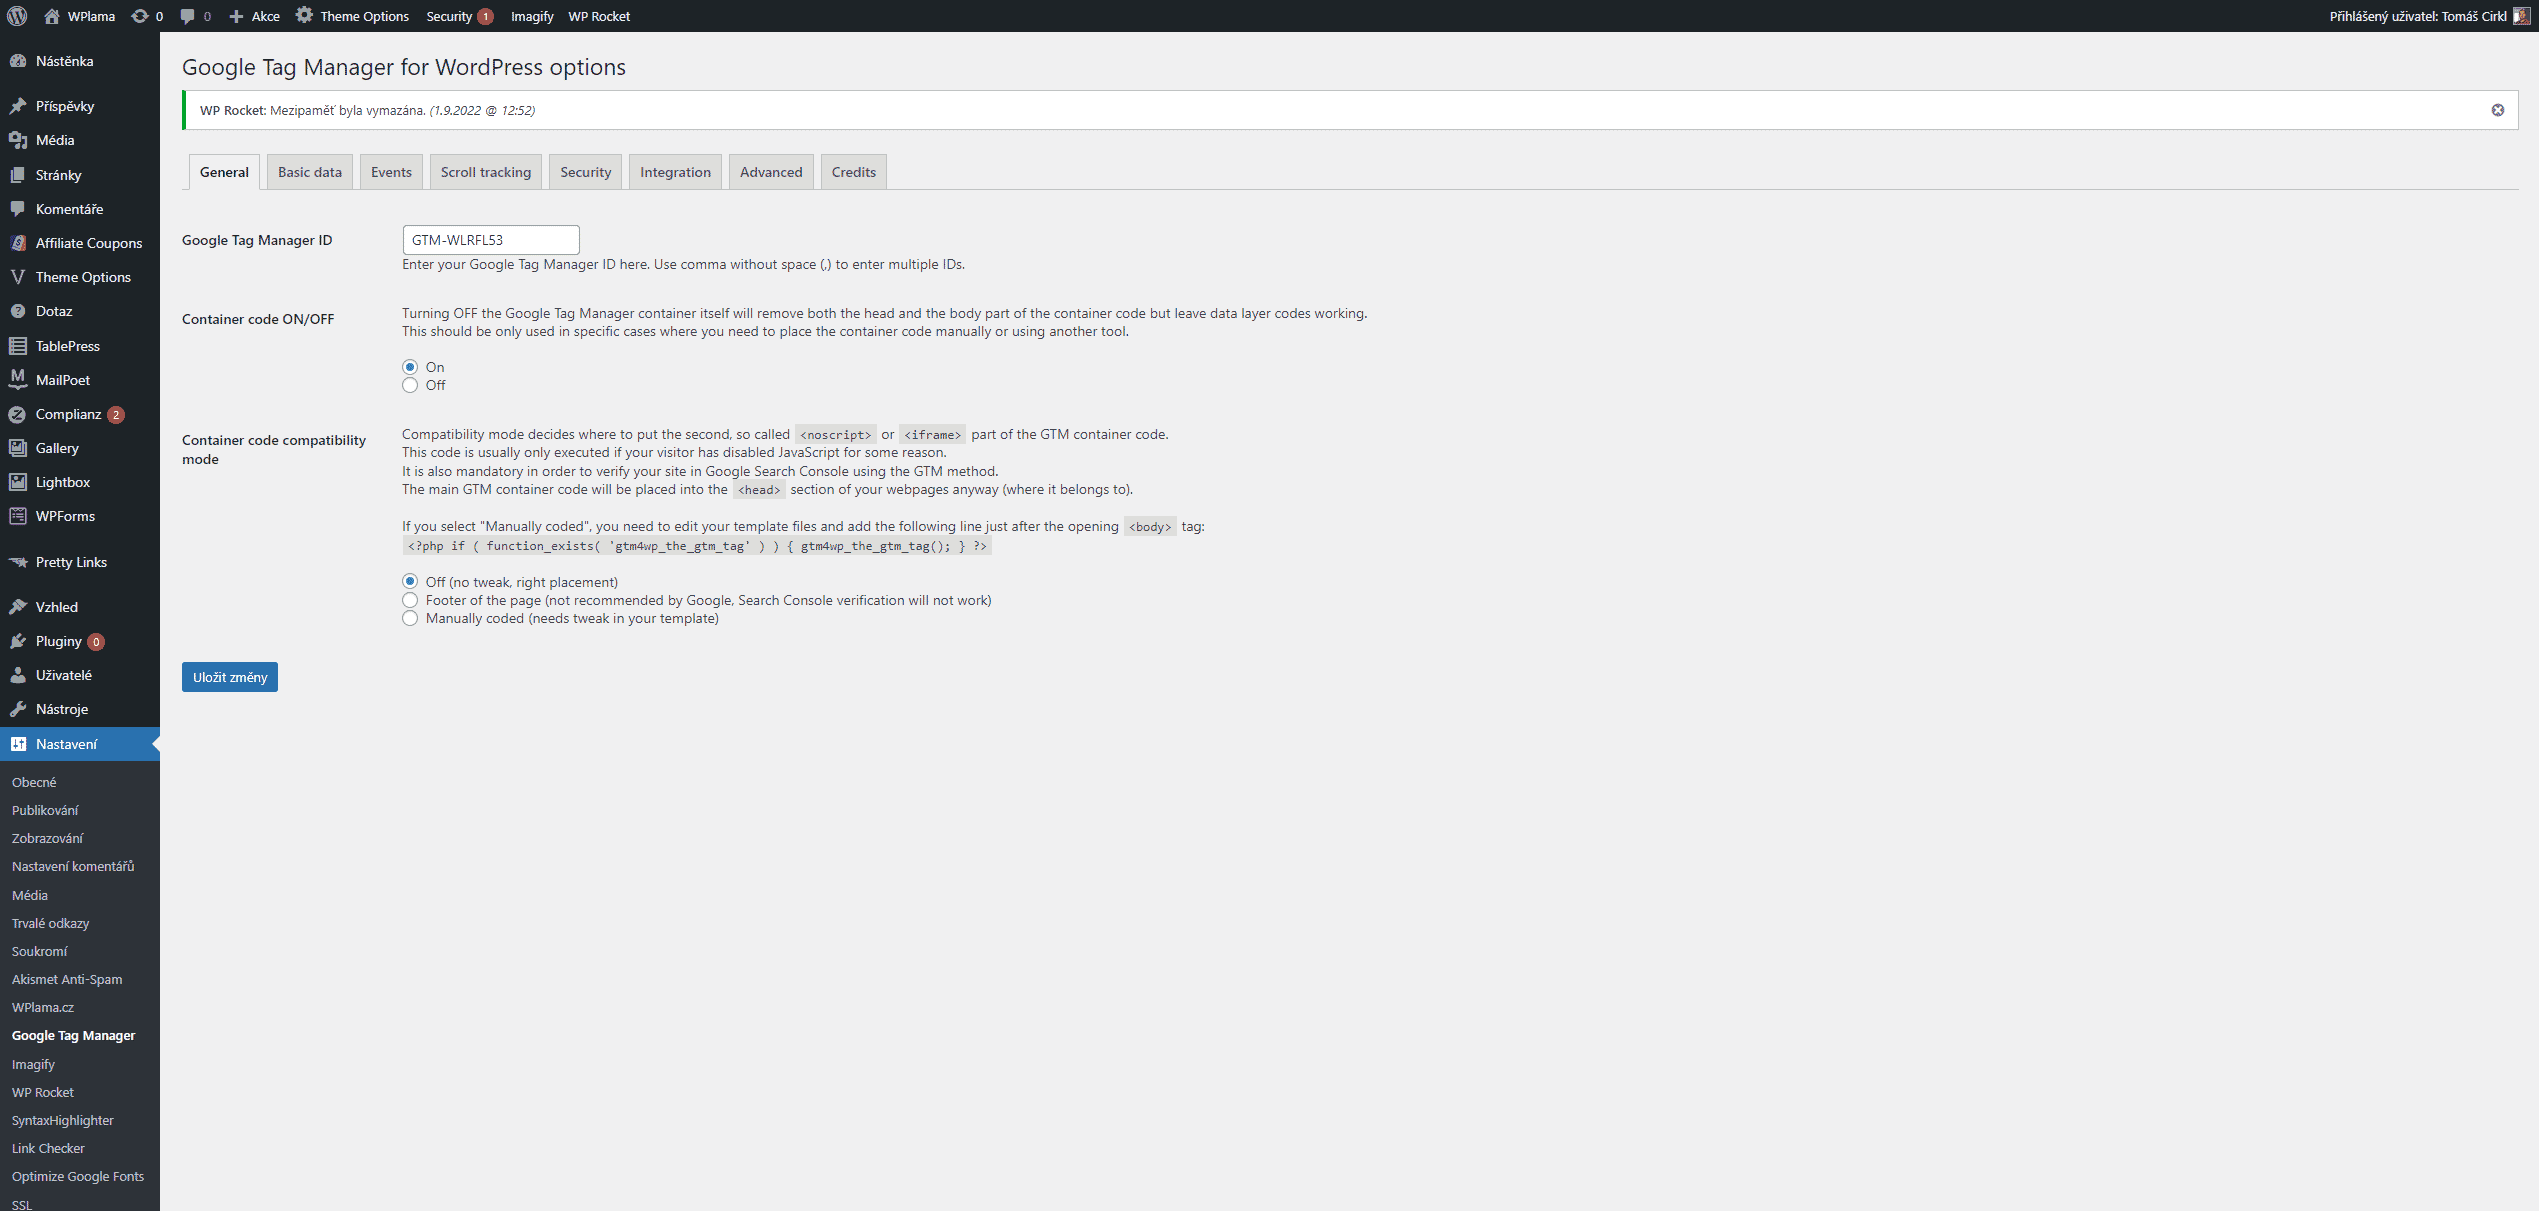Click the Nástěnka dashboard icon
The width and height of the screenshot is (2539, 1211).
(x=18, y=61)
